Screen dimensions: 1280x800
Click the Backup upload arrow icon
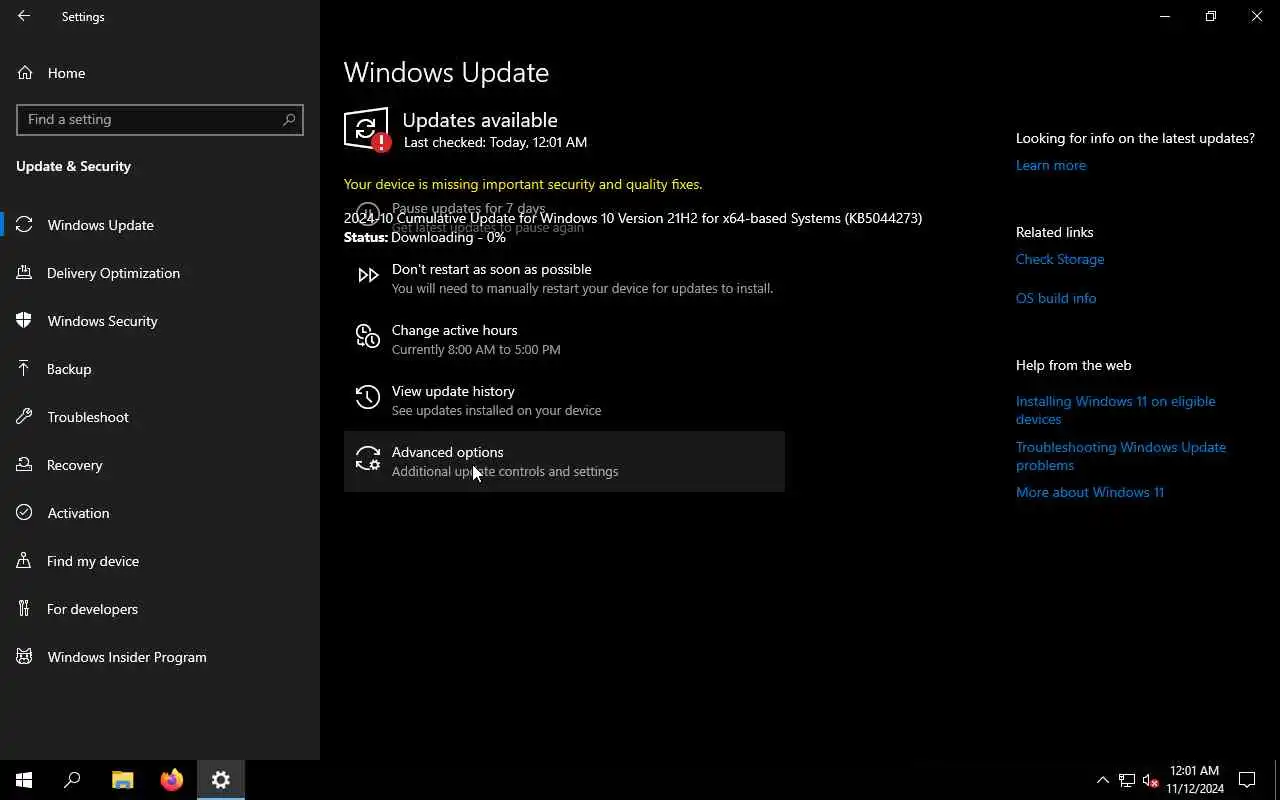[x=25, y=369]
